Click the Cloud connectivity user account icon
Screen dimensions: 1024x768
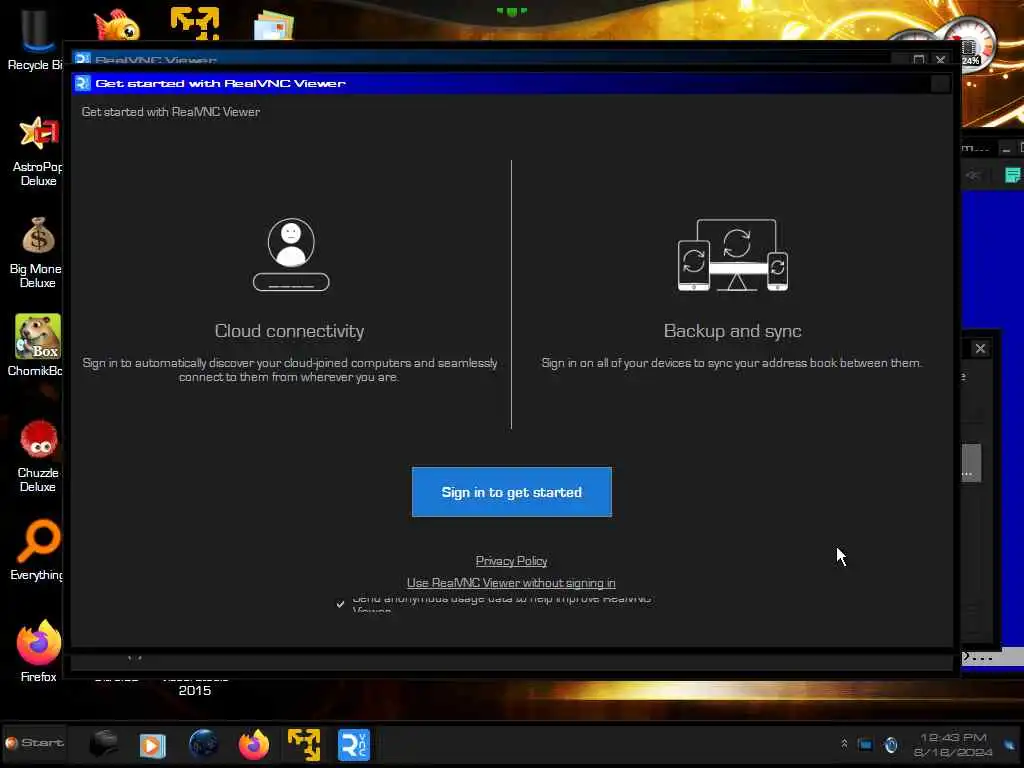point(291,254)
